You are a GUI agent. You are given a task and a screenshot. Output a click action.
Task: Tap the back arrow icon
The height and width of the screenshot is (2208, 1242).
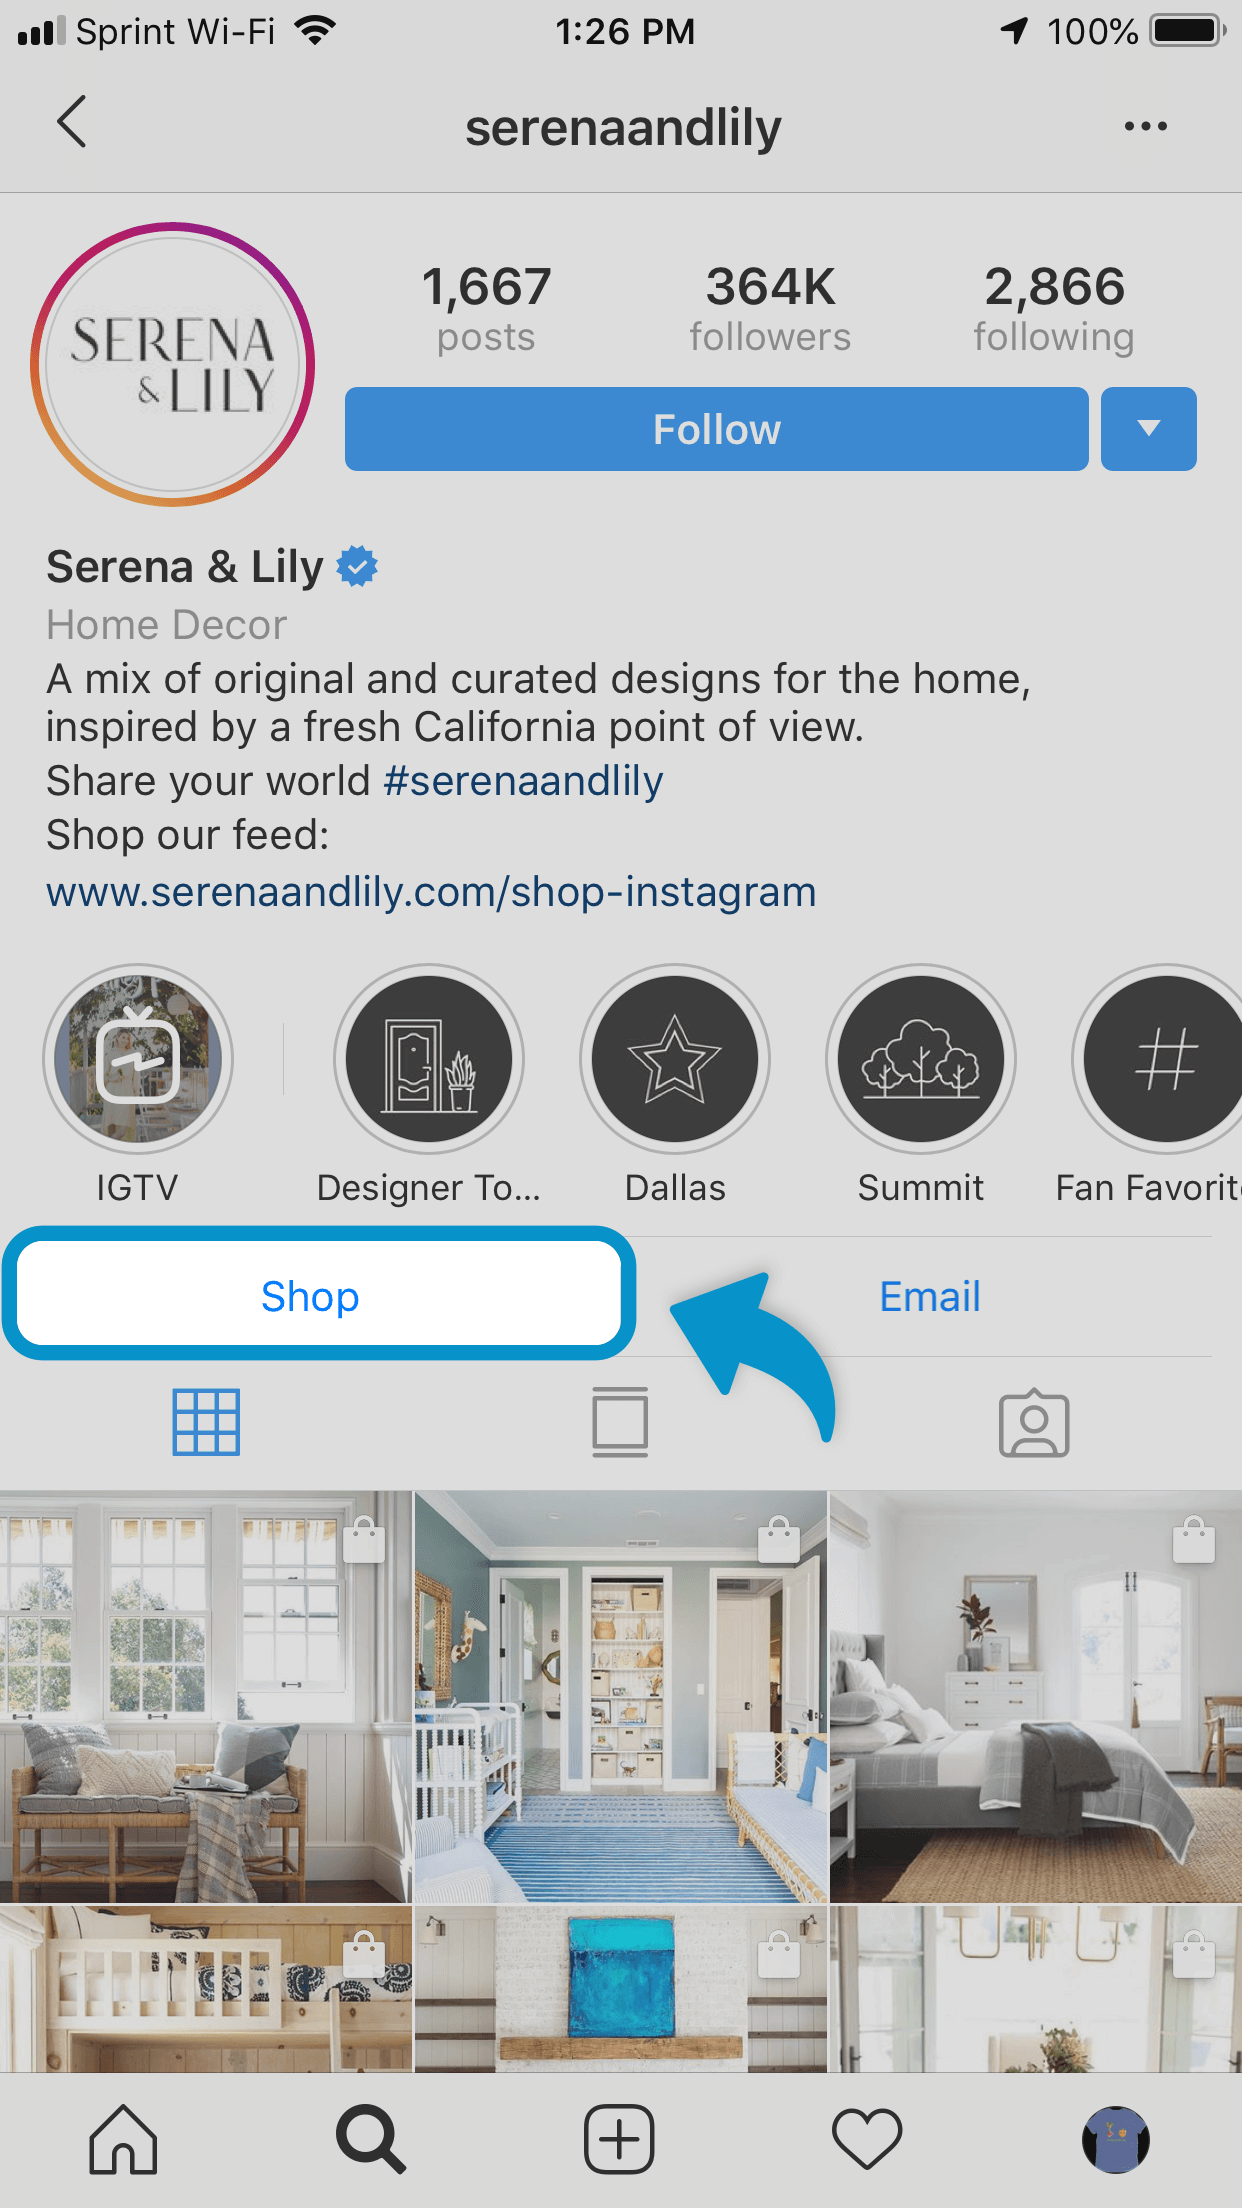72,123
